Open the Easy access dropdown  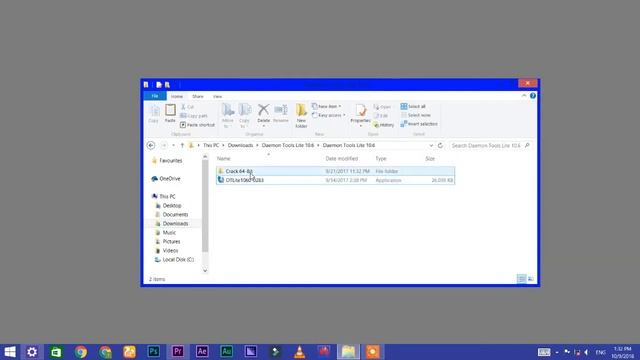pyautogui.click(x=329, y=116)
